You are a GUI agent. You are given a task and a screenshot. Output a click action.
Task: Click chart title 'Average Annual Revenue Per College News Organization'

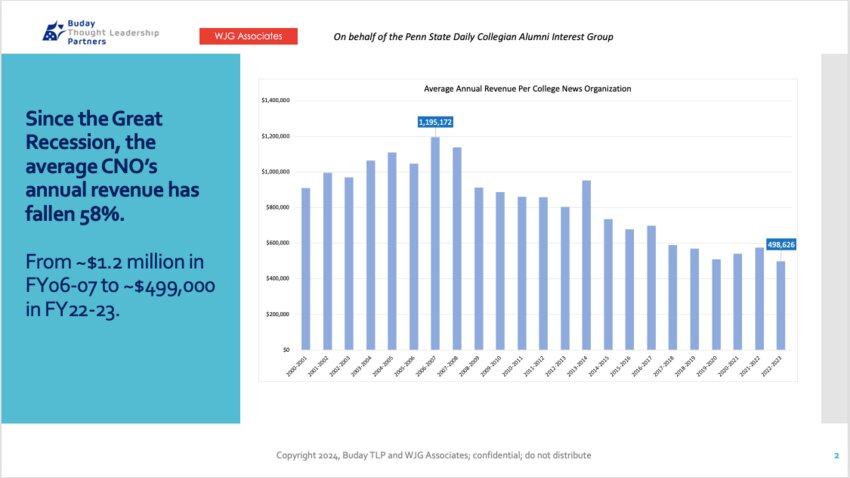click(527, 89)
